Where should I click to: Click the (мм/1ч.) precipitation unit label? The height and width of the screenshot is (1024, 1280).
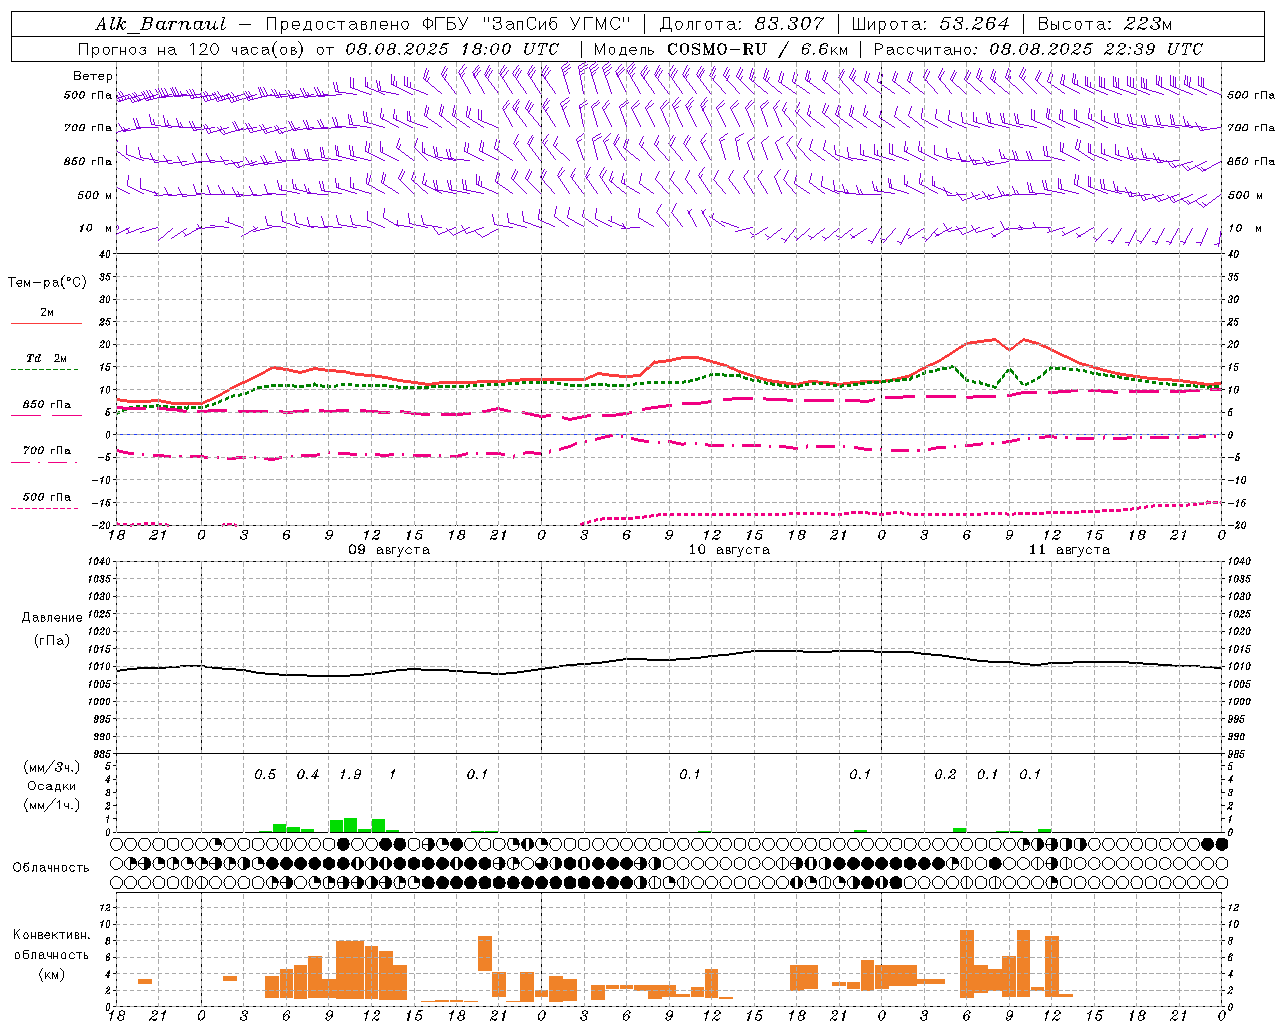pyautogui.click(x=52, y=805)
